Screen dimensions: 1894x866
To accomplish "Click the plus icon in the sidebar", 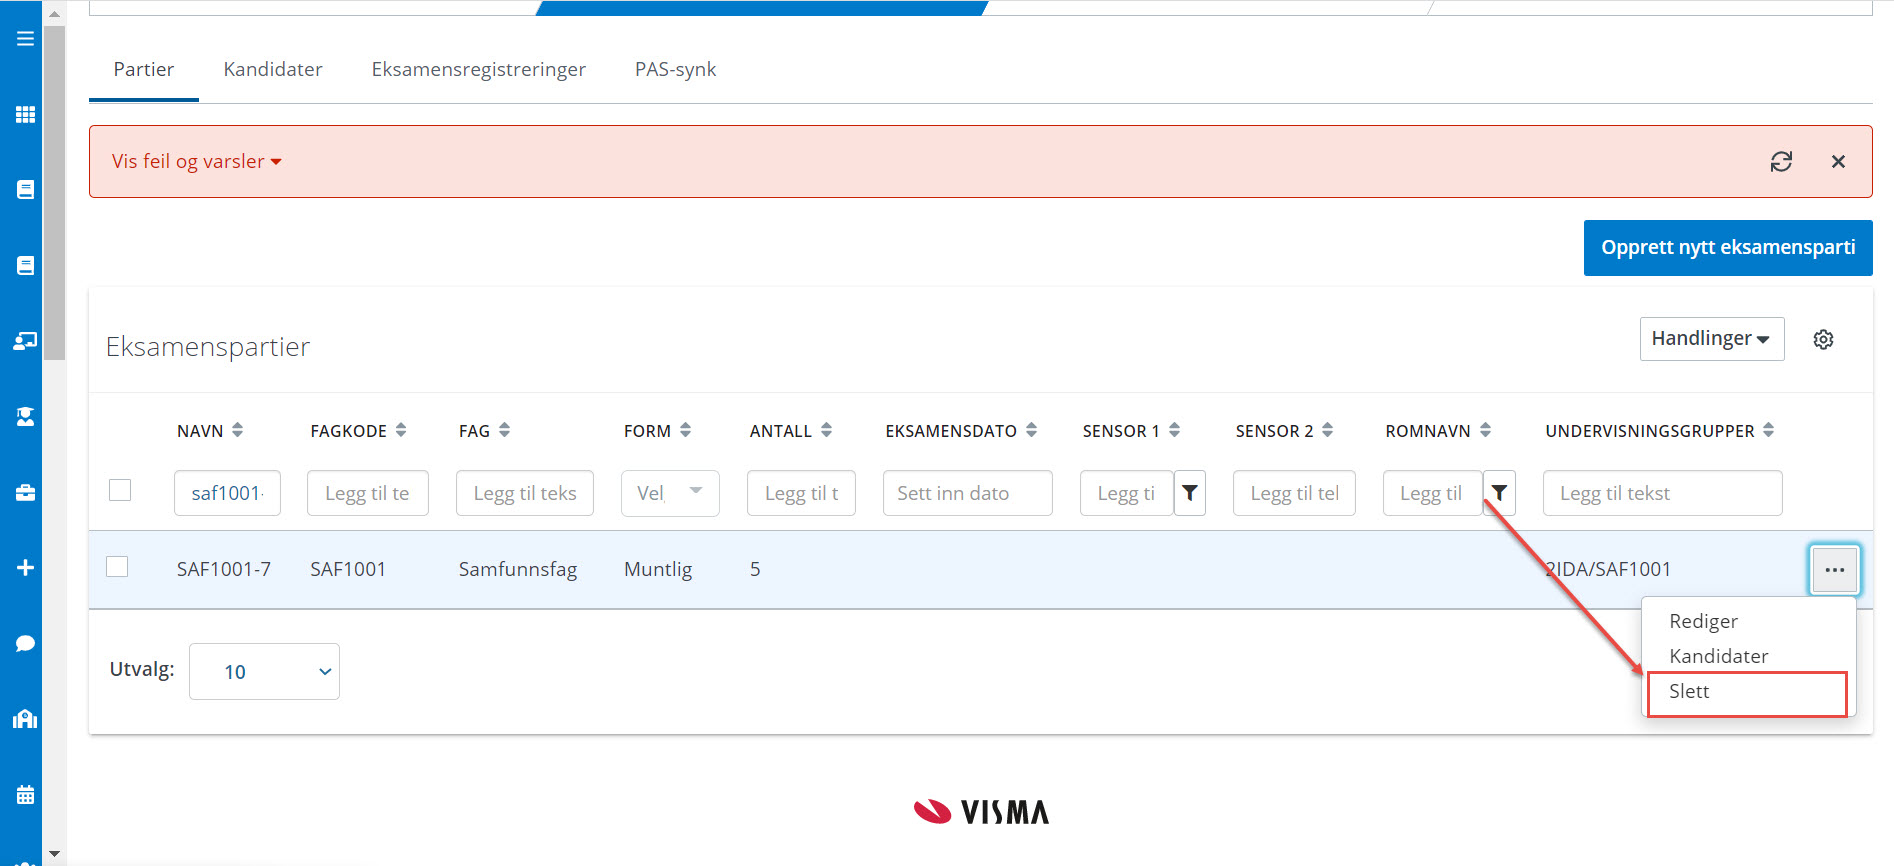I will click(x=25, y=567).
